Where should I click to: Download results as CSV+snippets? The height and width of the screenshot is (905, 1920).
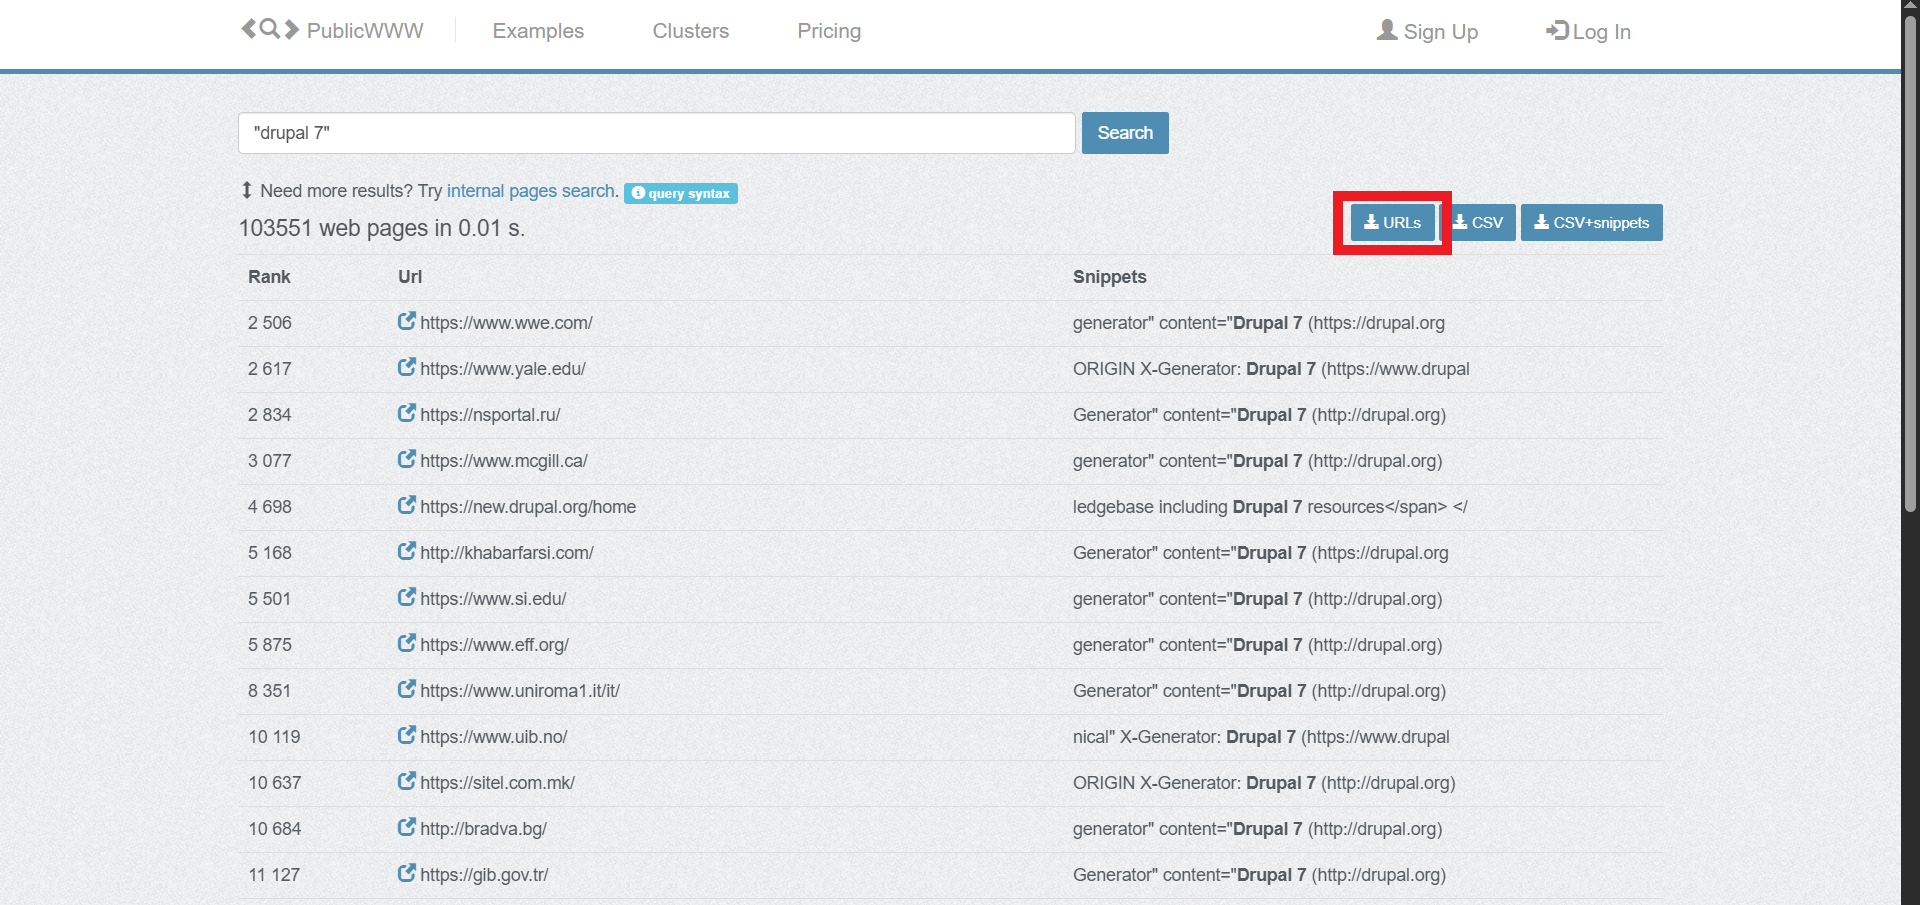[1592, 222]
